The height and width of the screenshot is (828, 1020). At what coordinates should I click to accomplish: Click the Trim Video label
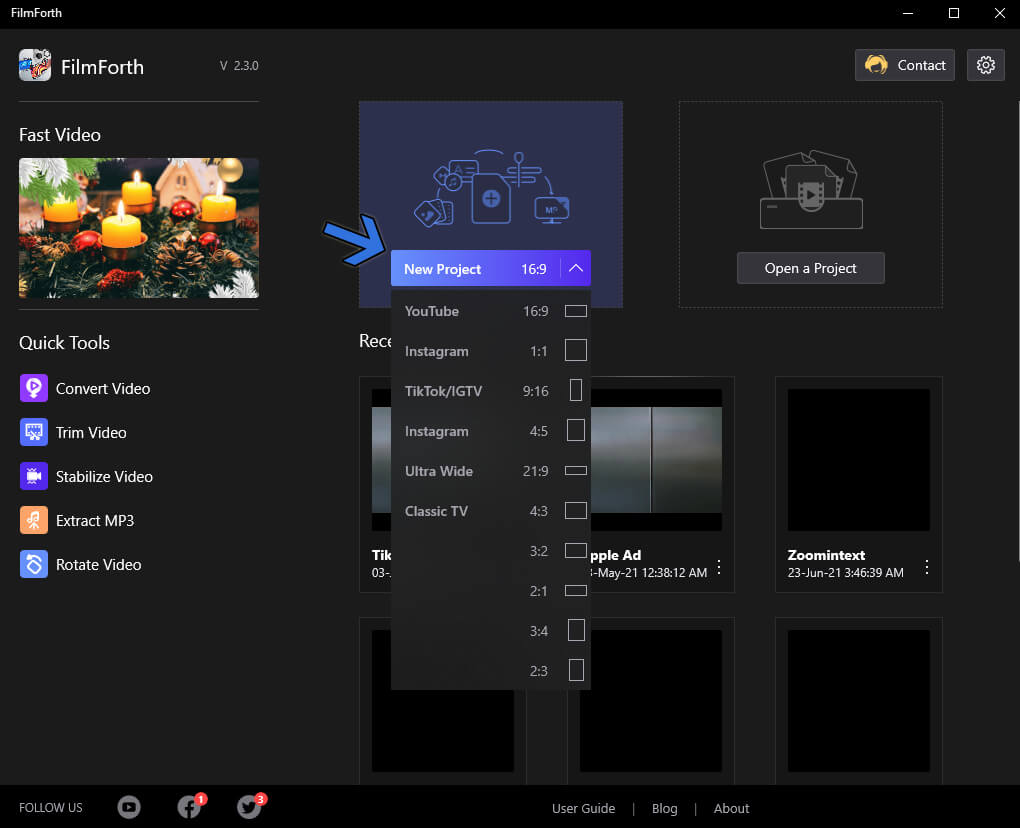coord(91,433)
